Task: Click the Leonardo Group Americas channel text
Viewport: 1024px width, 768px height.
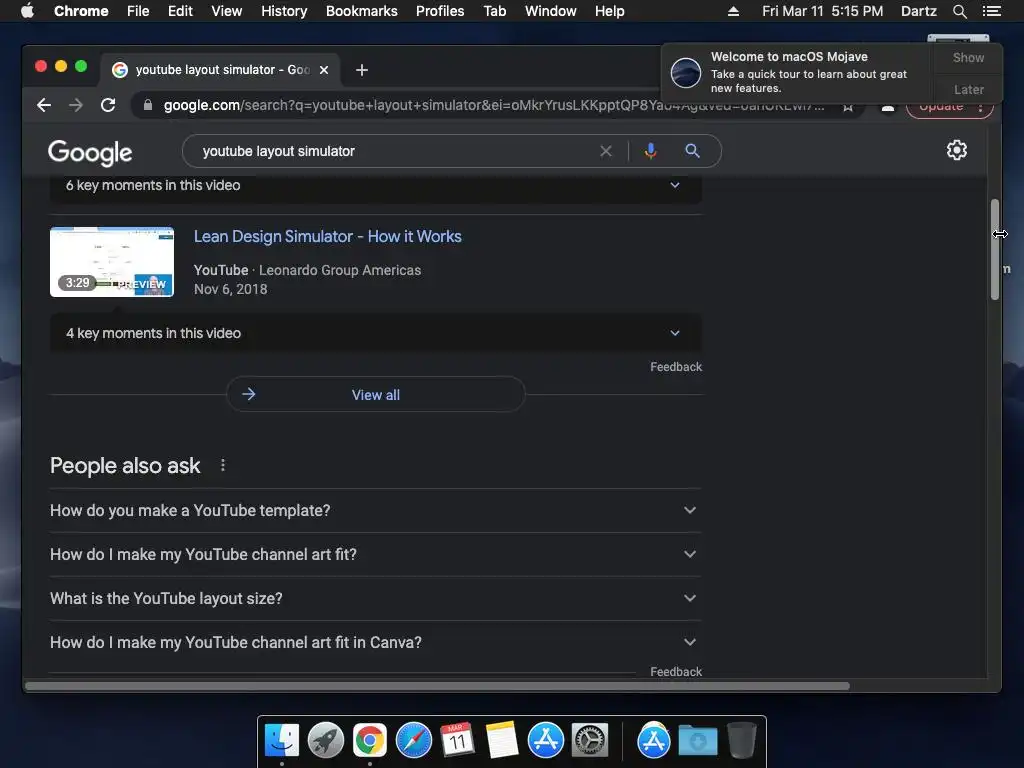Action: 340,270
